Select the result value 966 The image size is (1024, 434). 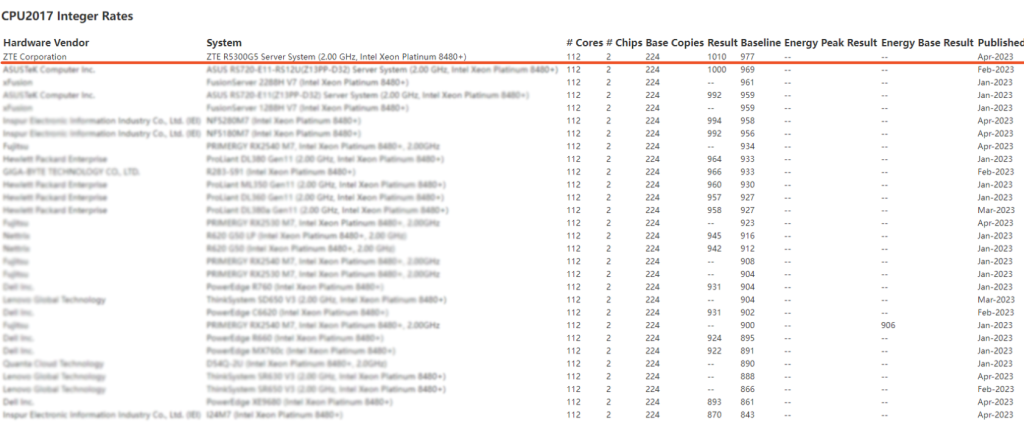click(714, 172)
